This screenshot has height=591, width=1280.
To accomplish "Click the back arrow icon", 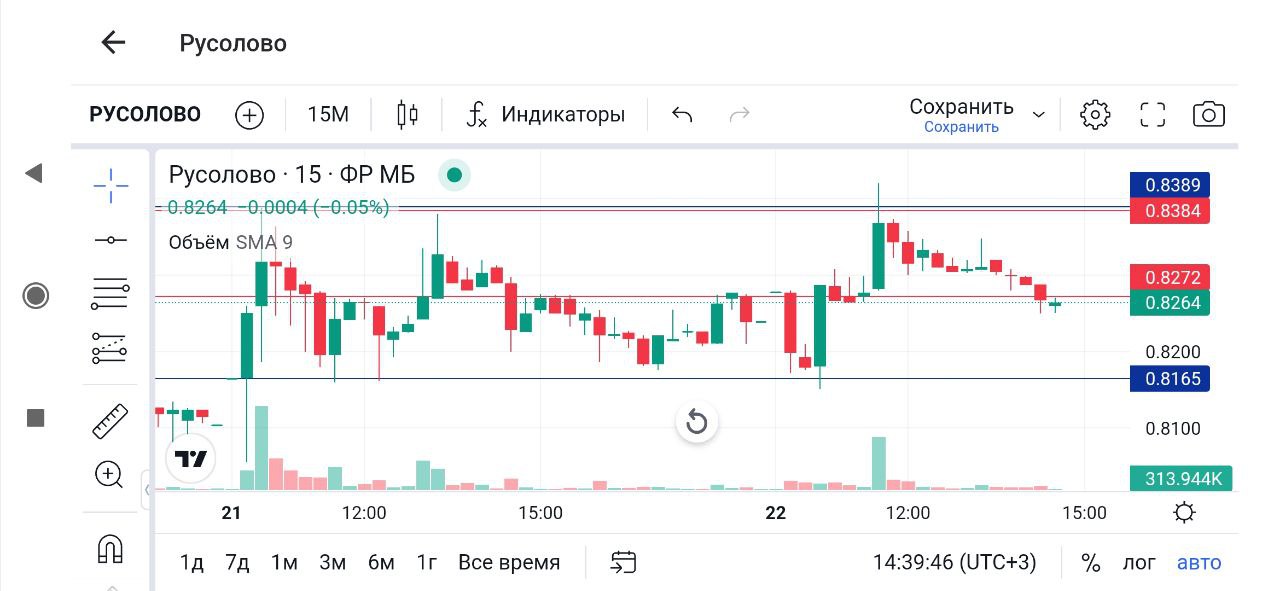I will click(x=113, y=43).
